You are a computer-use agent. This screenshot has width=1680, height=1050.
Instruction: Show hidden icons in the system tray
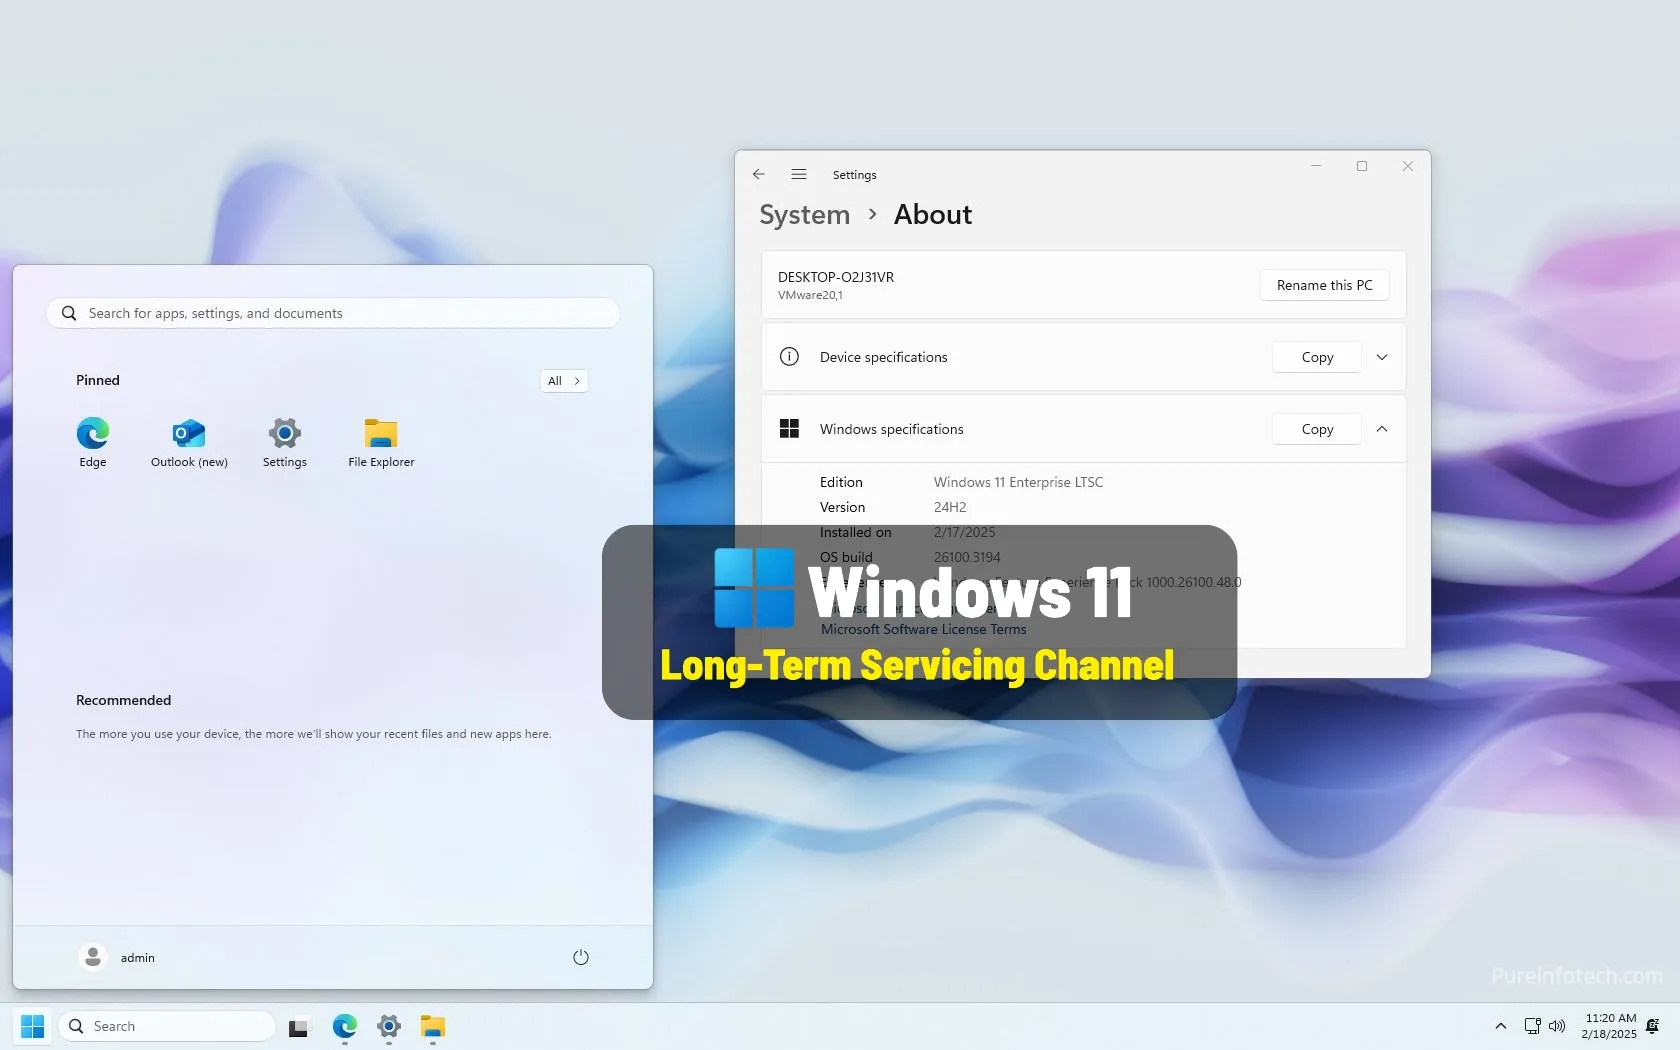tap(1498, 1026)
